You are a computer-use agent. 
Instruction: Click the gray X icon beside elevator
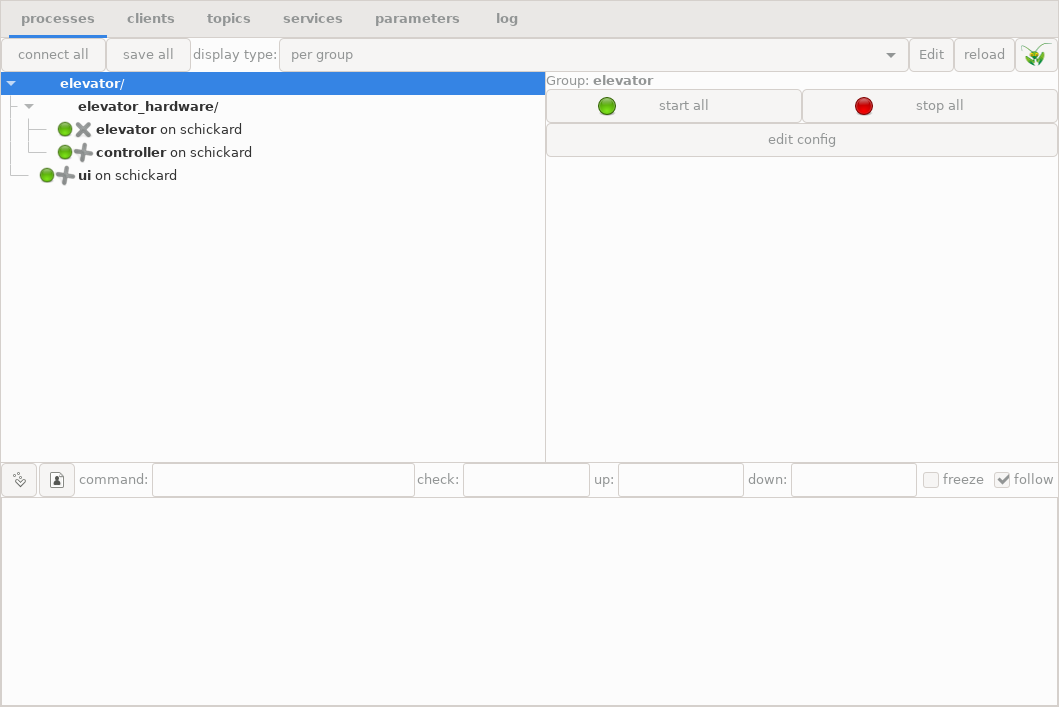[83, 130]
